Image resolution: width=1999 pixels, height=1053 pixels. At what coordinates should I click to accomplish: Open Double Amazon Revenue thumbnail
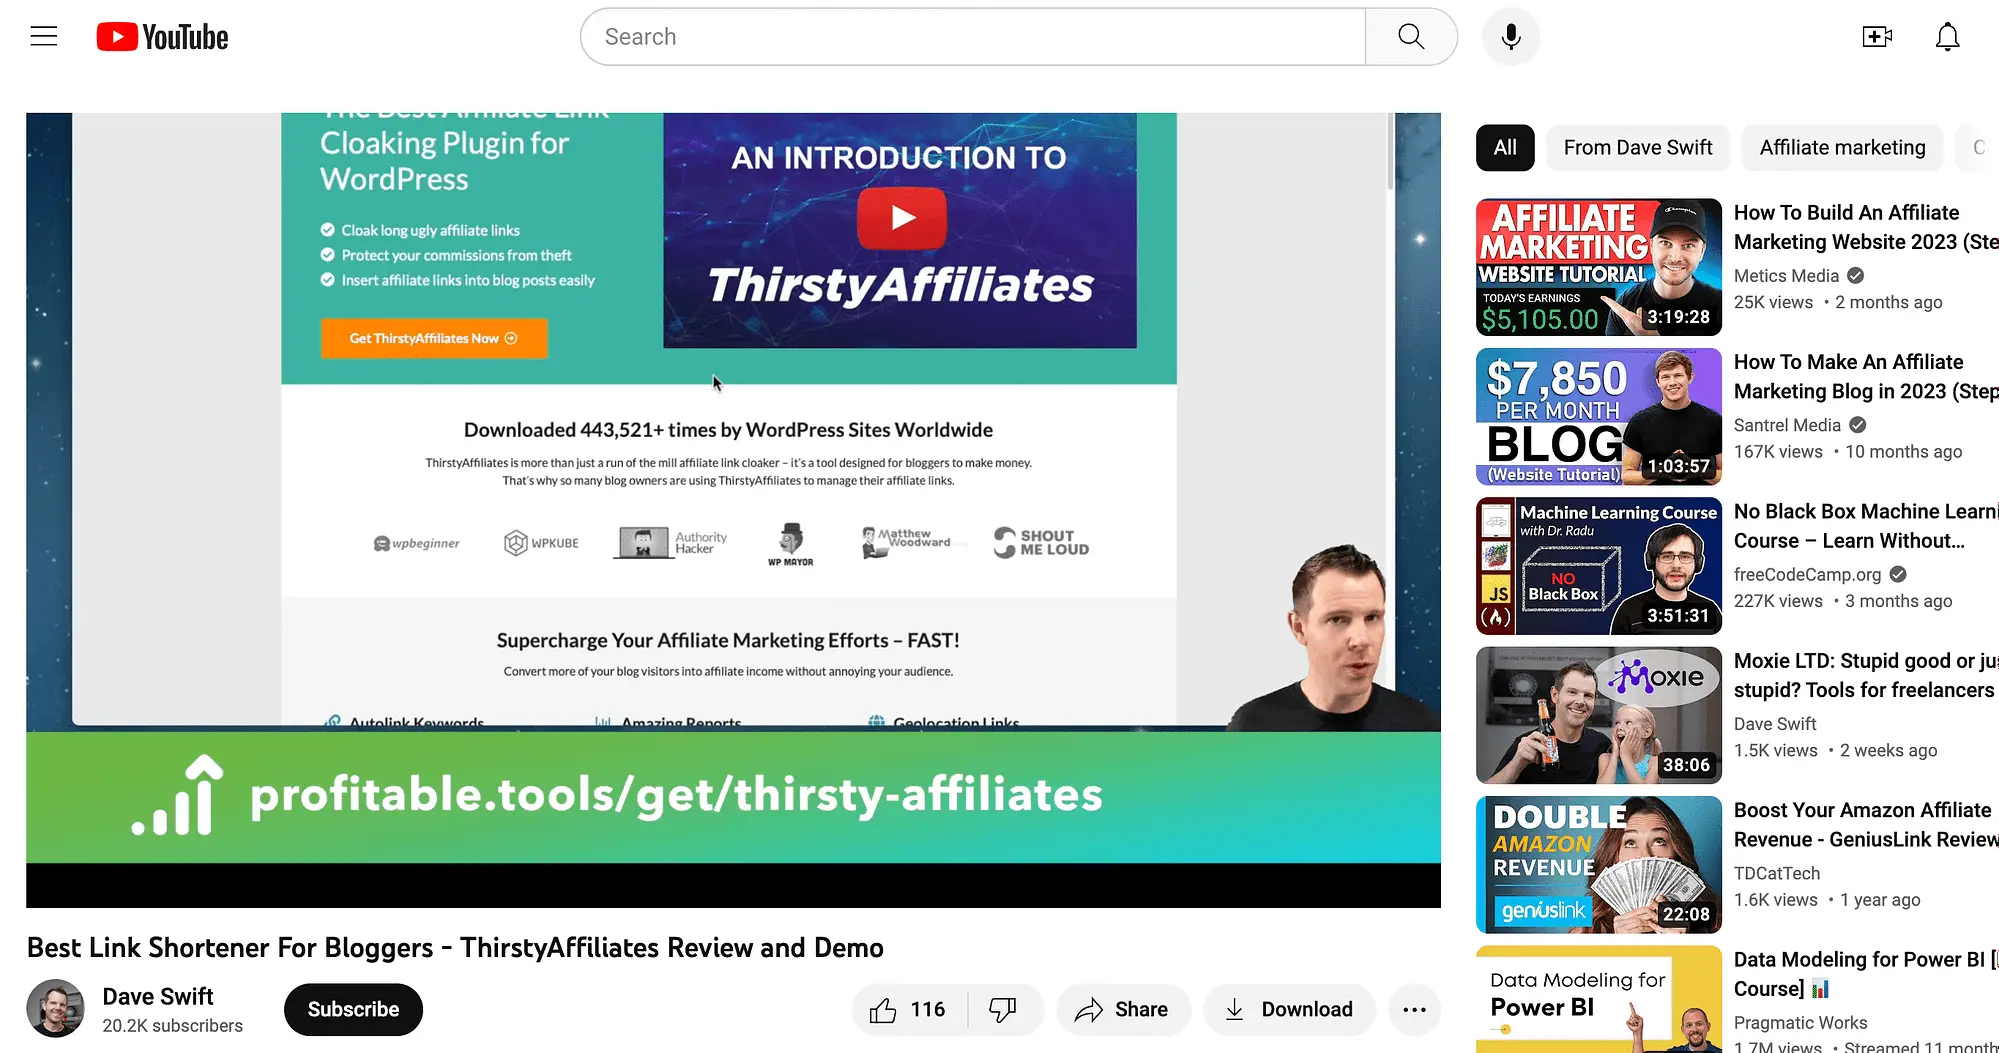click(1598, 864)
